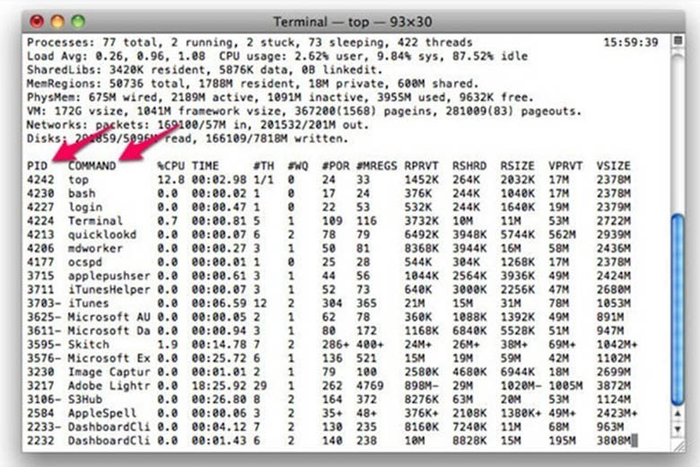This screenshot has width=700, height=467.
Task: Click PID 2232 in the last row
Action: (41, 441)
